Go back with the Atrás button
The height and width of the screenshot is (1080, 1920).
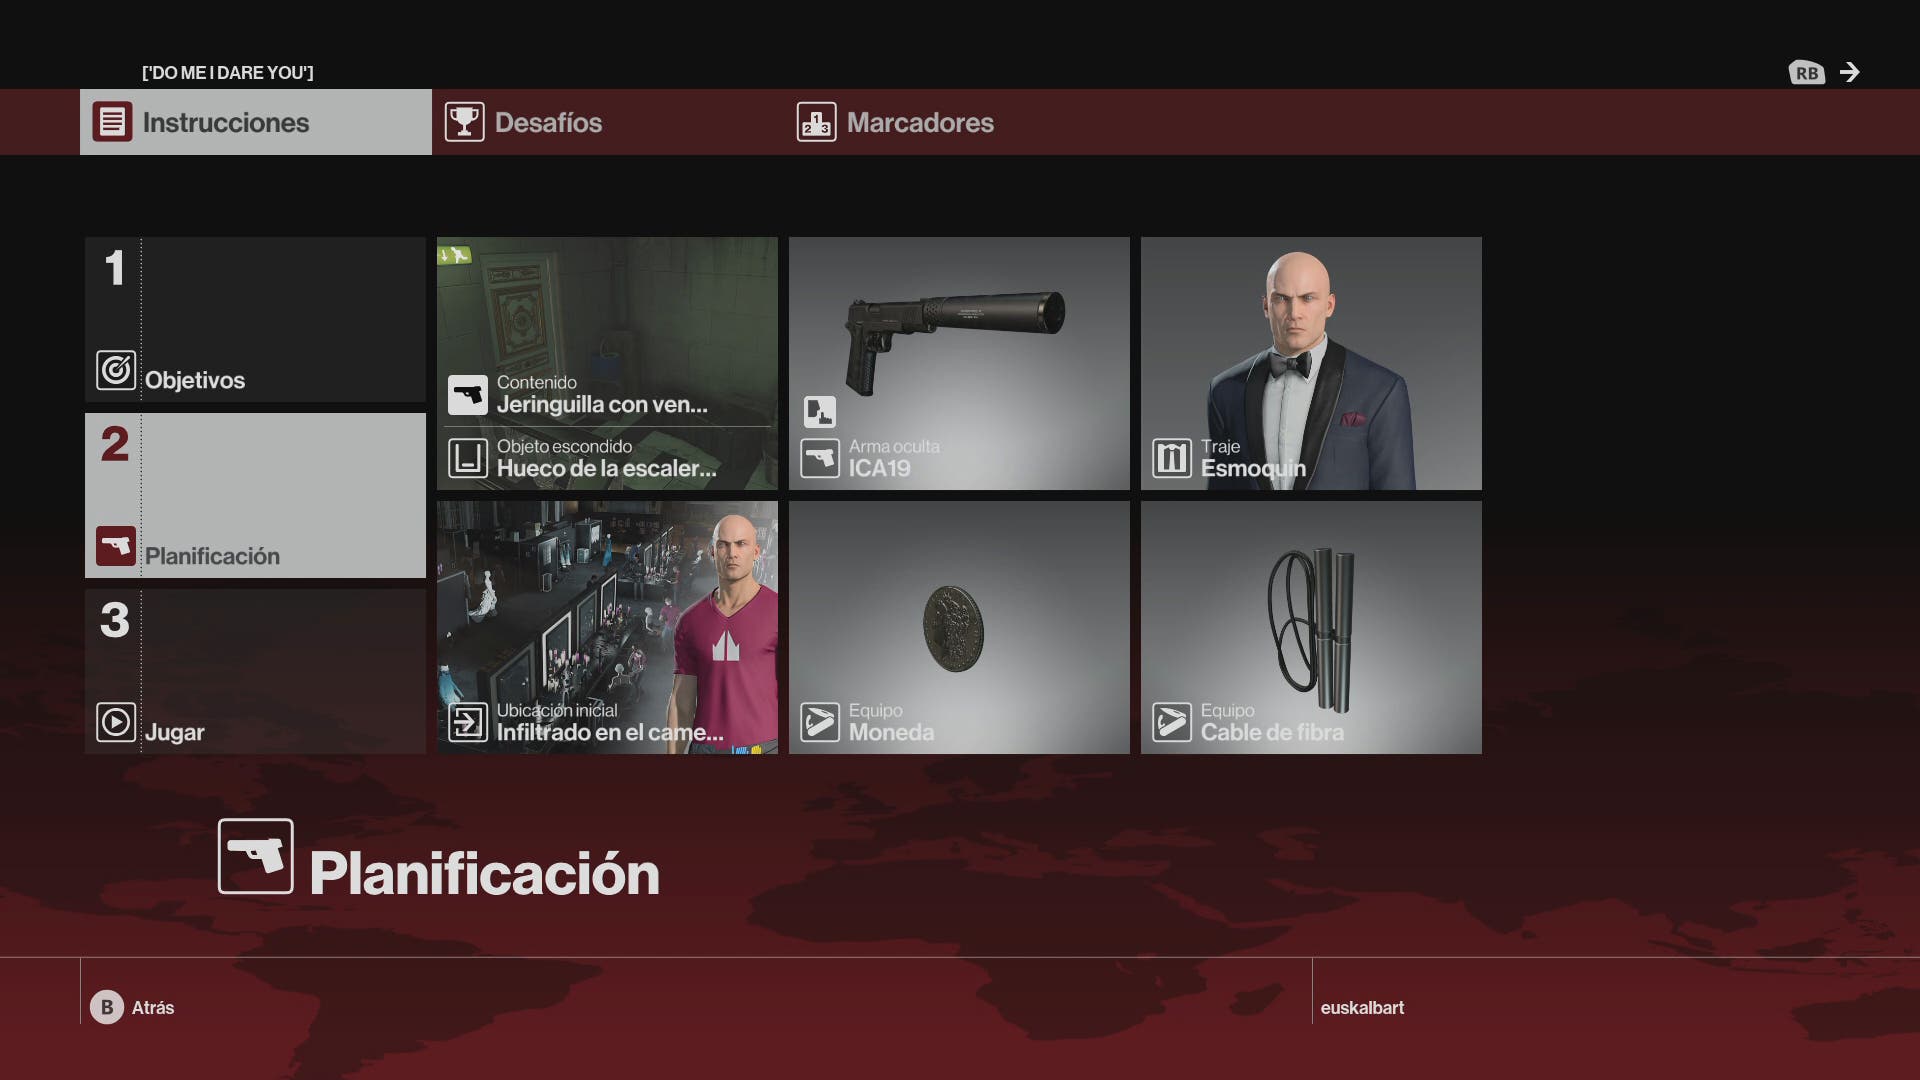tap(132, 1007)
